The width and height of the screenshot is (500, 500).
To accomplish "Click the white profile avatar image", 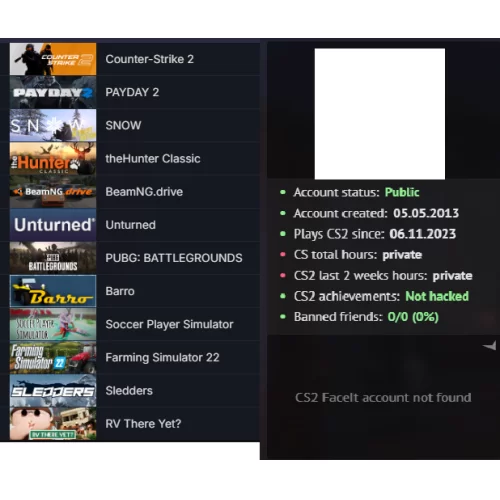I will tap(380, 114).
